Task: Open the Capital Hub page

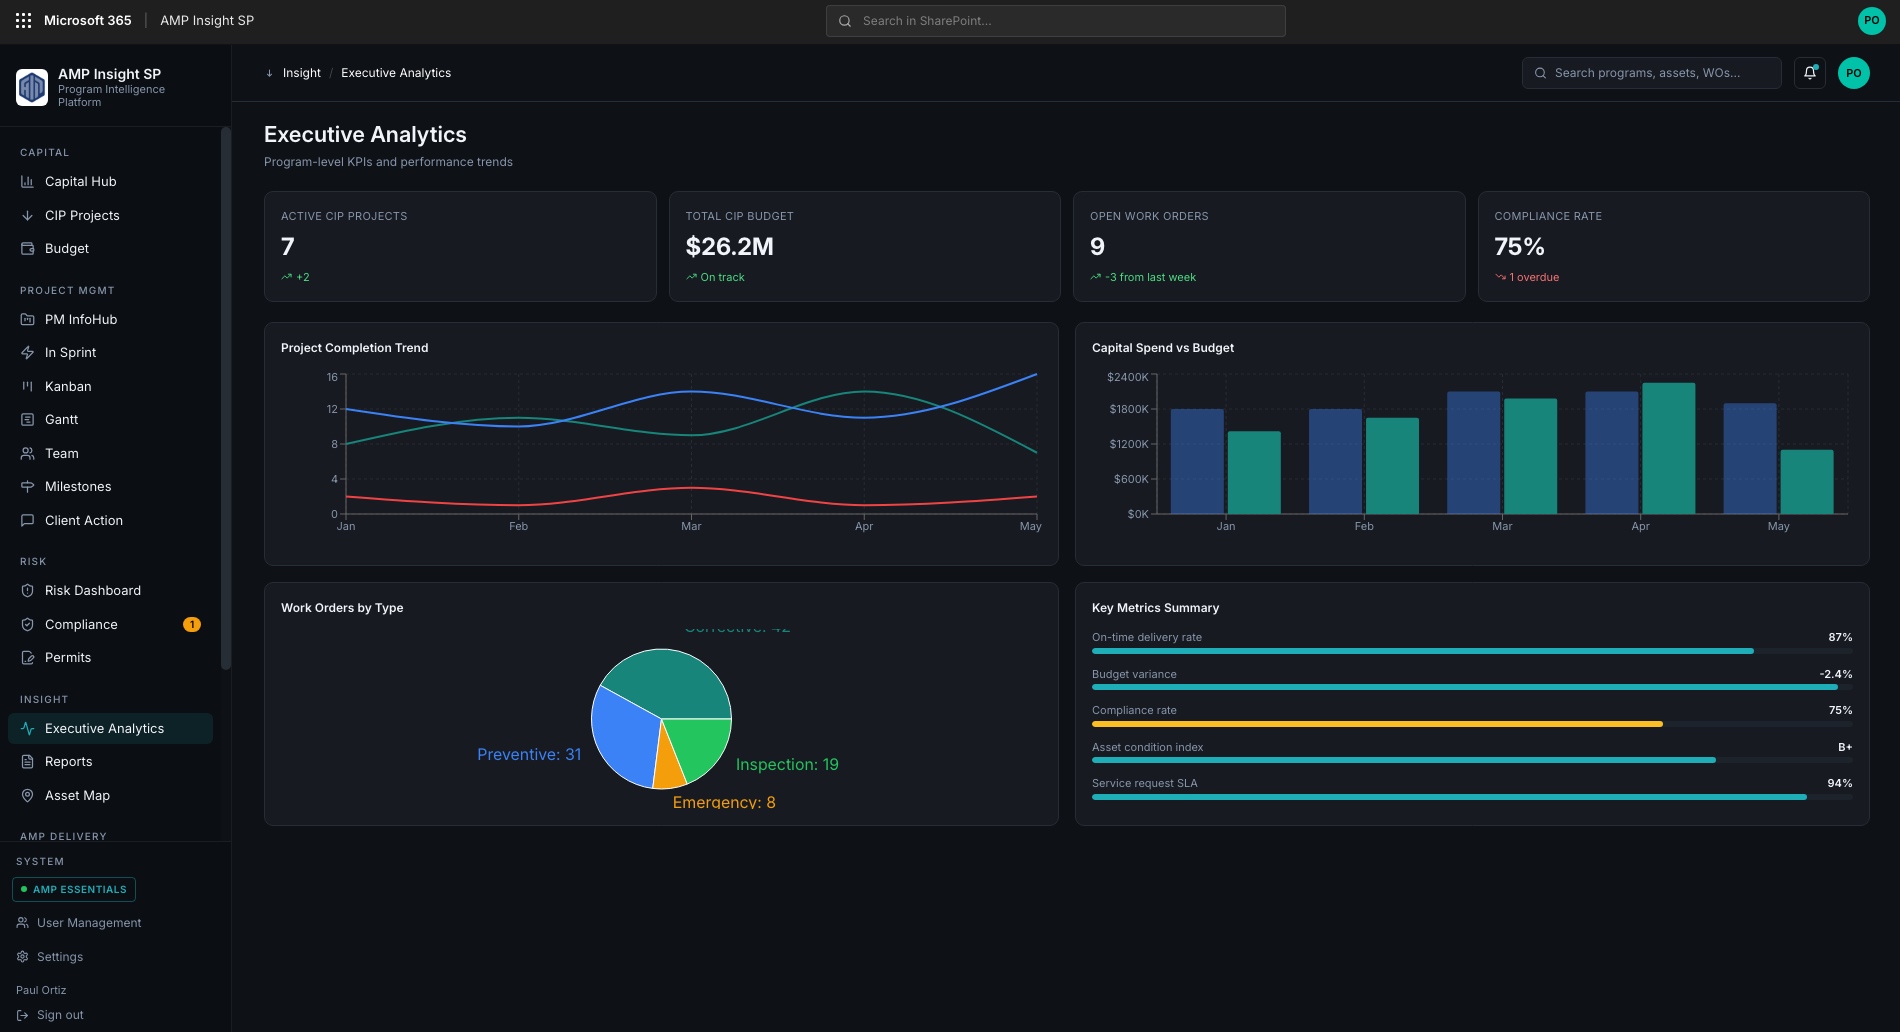Action: pyautogui.click(x=110, y=182)
